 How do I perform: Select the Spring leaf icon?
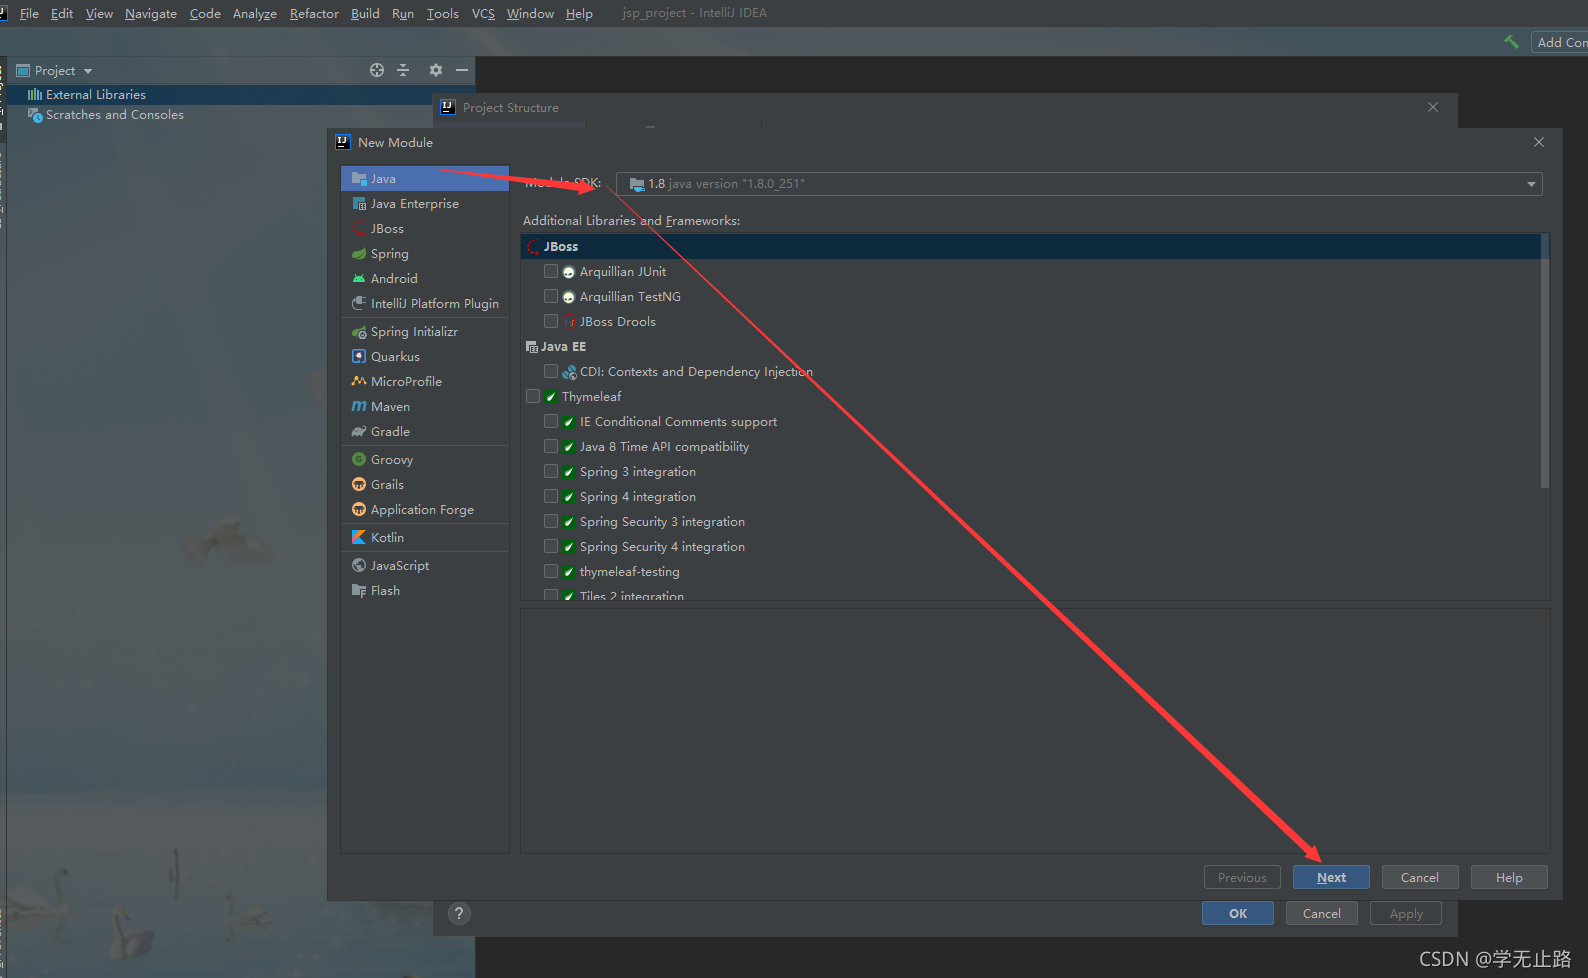359,253
